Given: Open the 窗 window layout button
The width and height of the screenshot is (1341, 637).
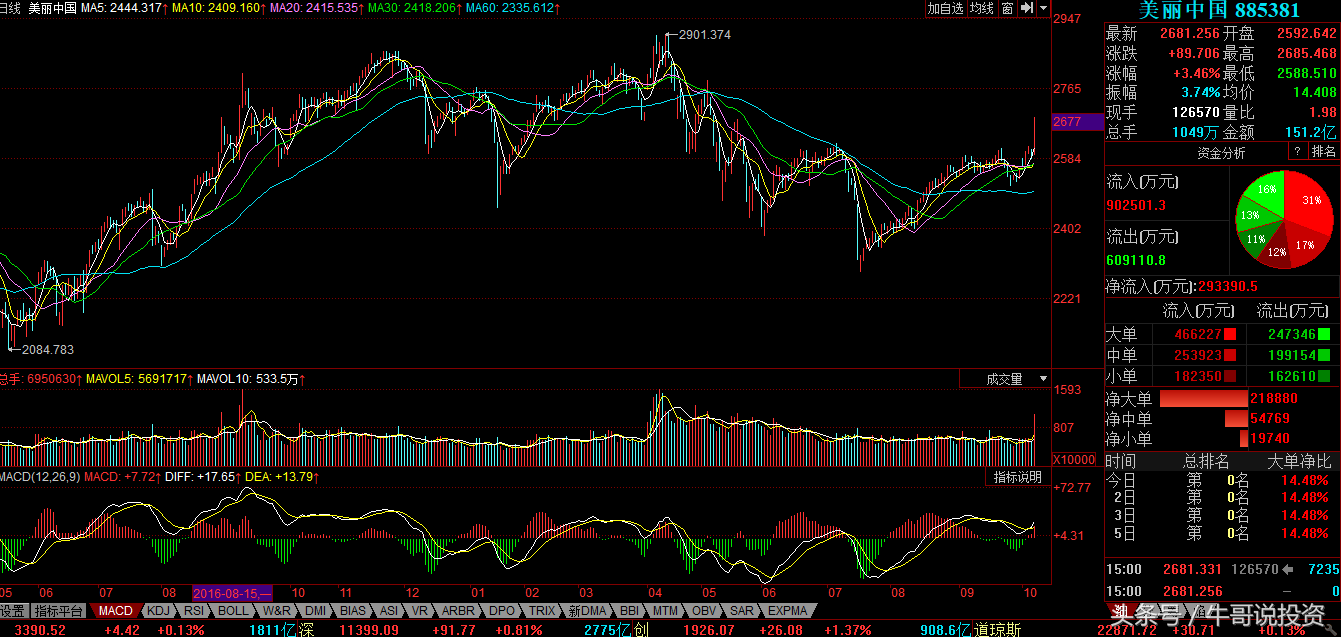Looking at the screenshot, I should (x=1007, y=8).
